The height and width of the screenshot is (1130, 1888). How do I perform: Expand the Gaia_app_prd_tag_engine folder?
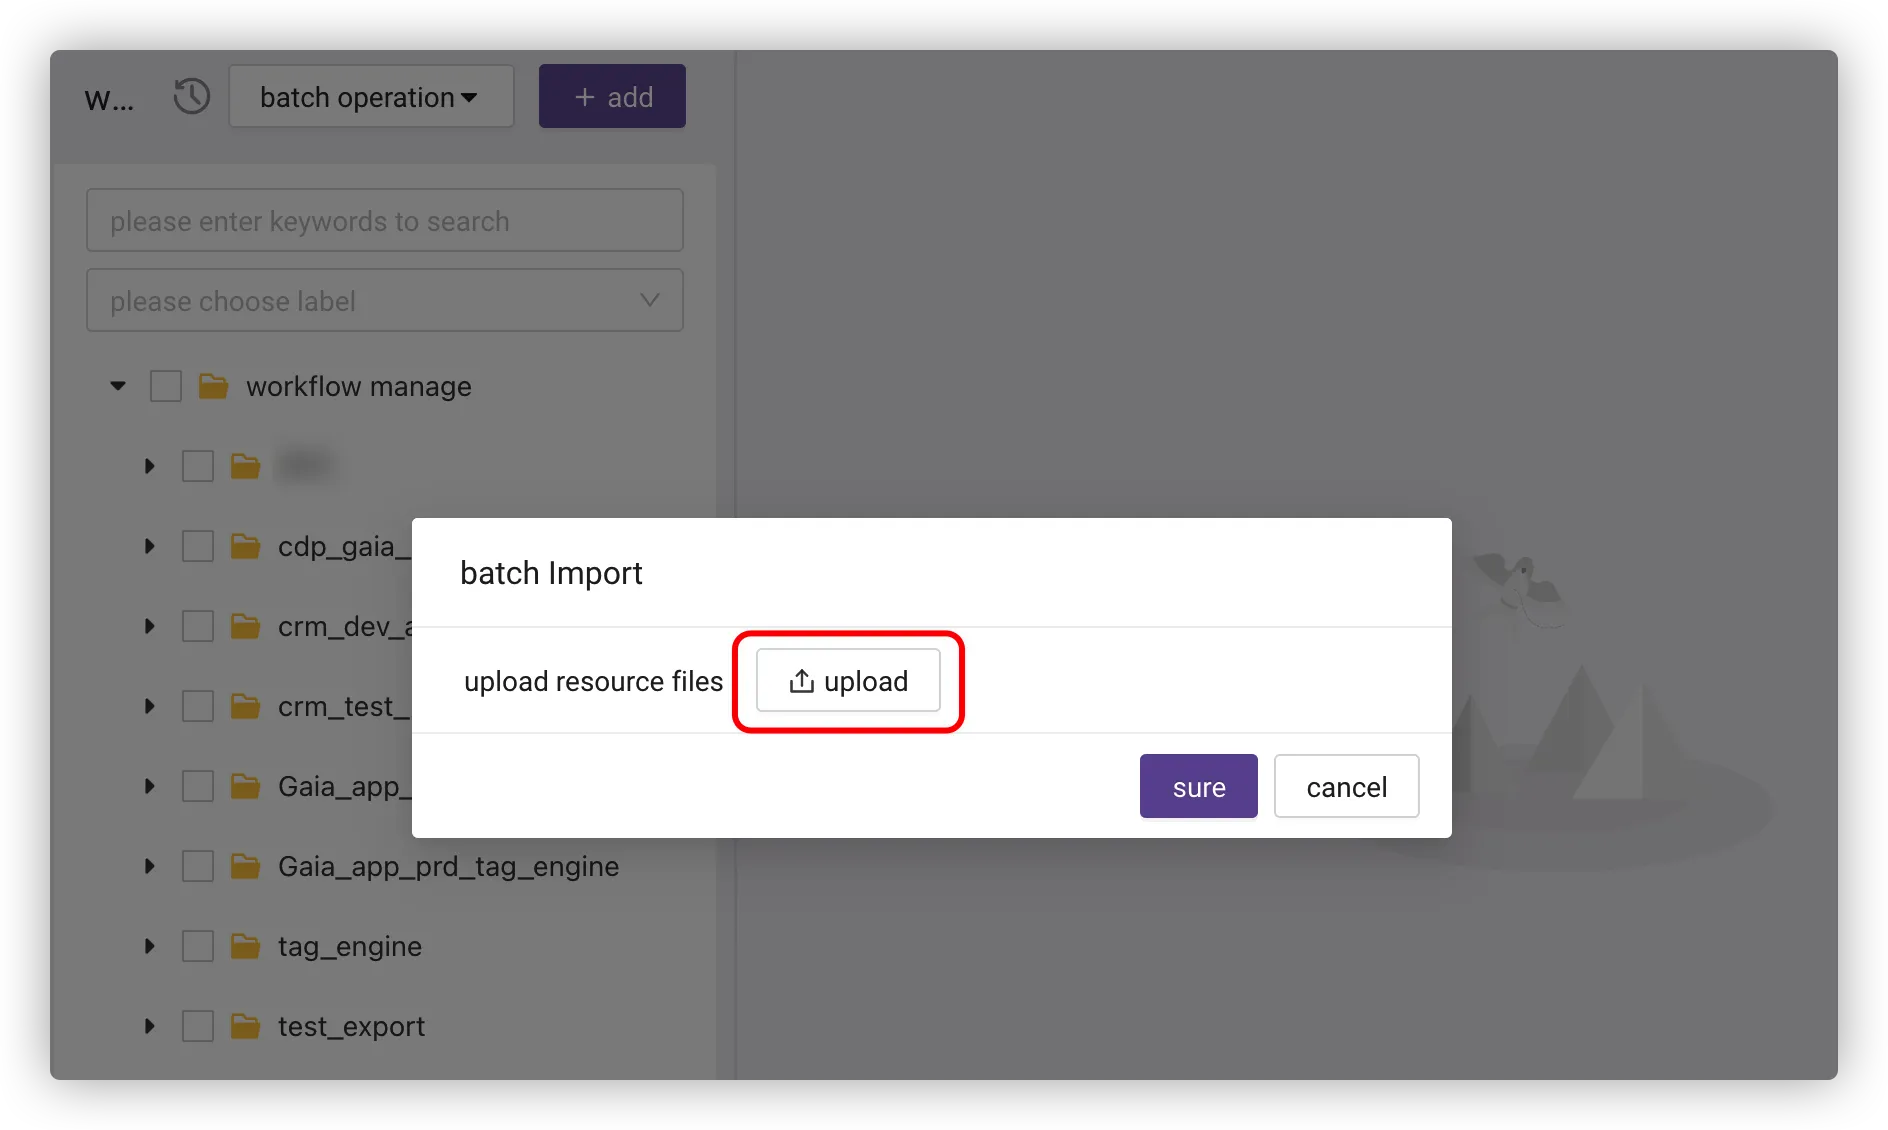(x=150, y=866)
